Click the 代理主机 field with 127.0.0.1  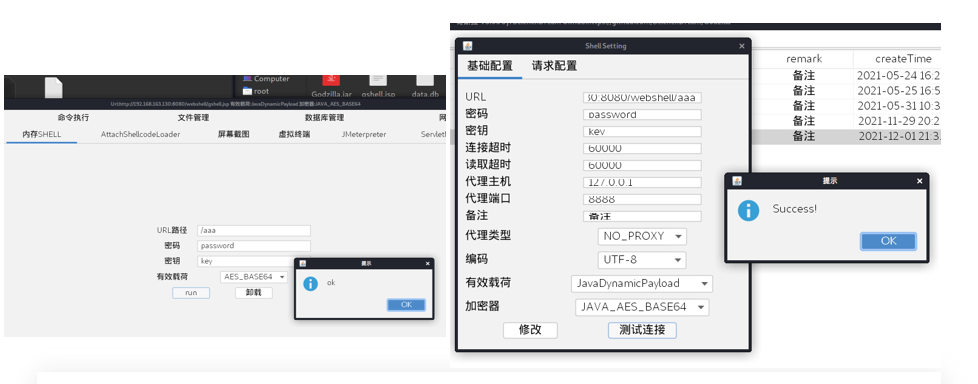642,183
